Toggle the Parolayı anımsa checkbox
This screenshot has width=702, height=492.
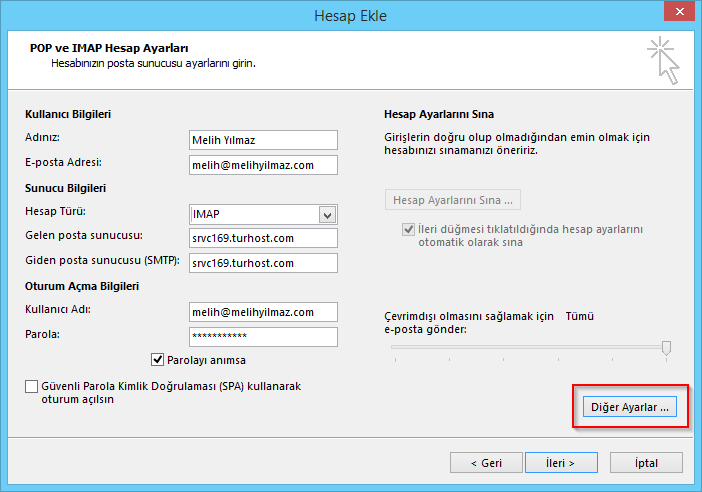tap(157, 360)
